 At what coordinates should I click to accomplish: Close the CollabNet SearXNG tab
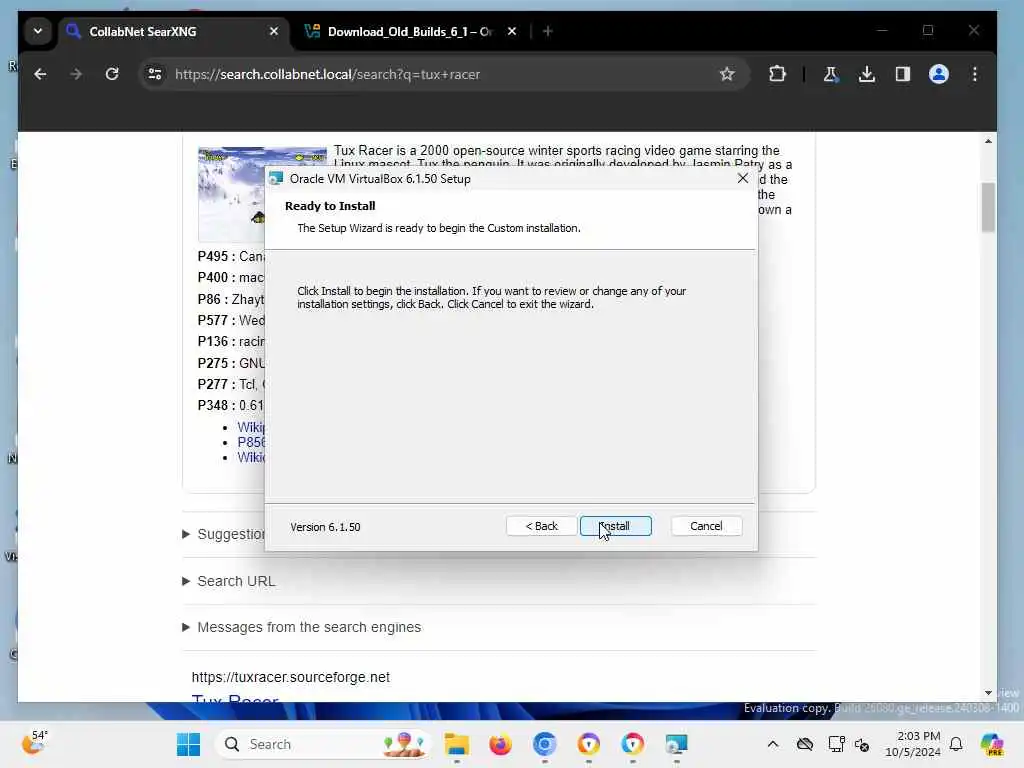tap(274, 31)
